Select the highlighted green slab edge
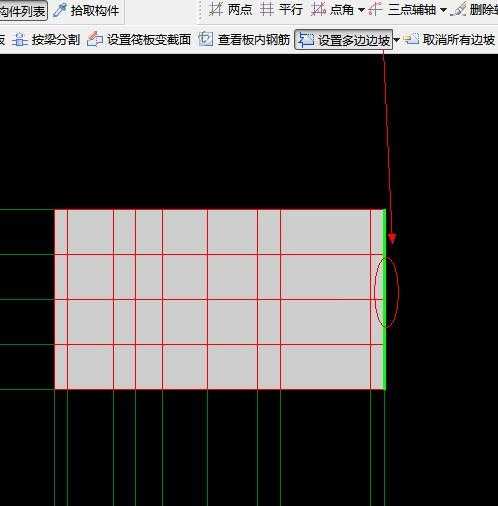The image size is (498, 506). (x=384, y=299)
